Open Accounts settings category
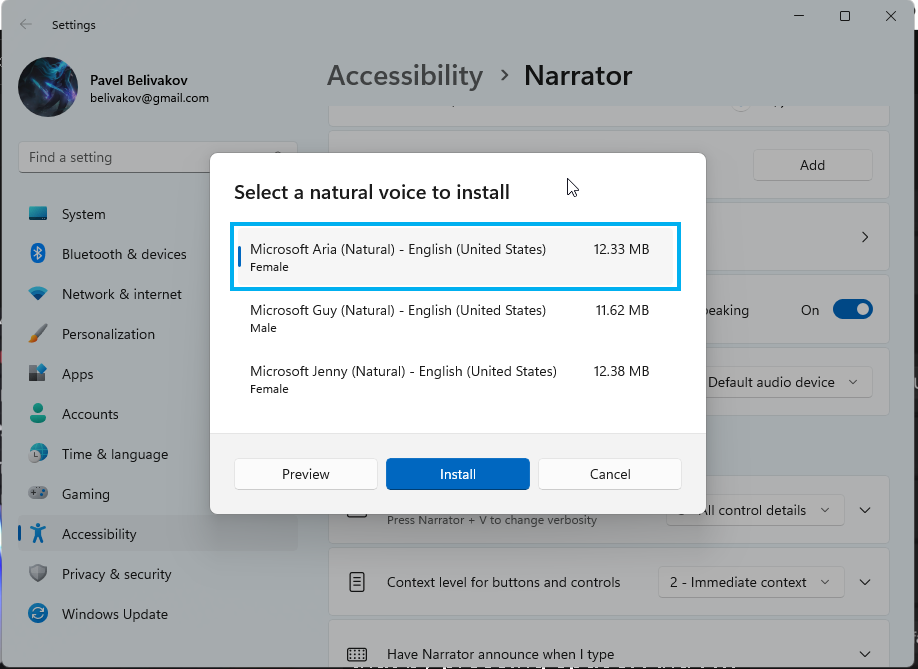Image resolution: width=918 pixels, height=669 pixels. pos(157,413)
